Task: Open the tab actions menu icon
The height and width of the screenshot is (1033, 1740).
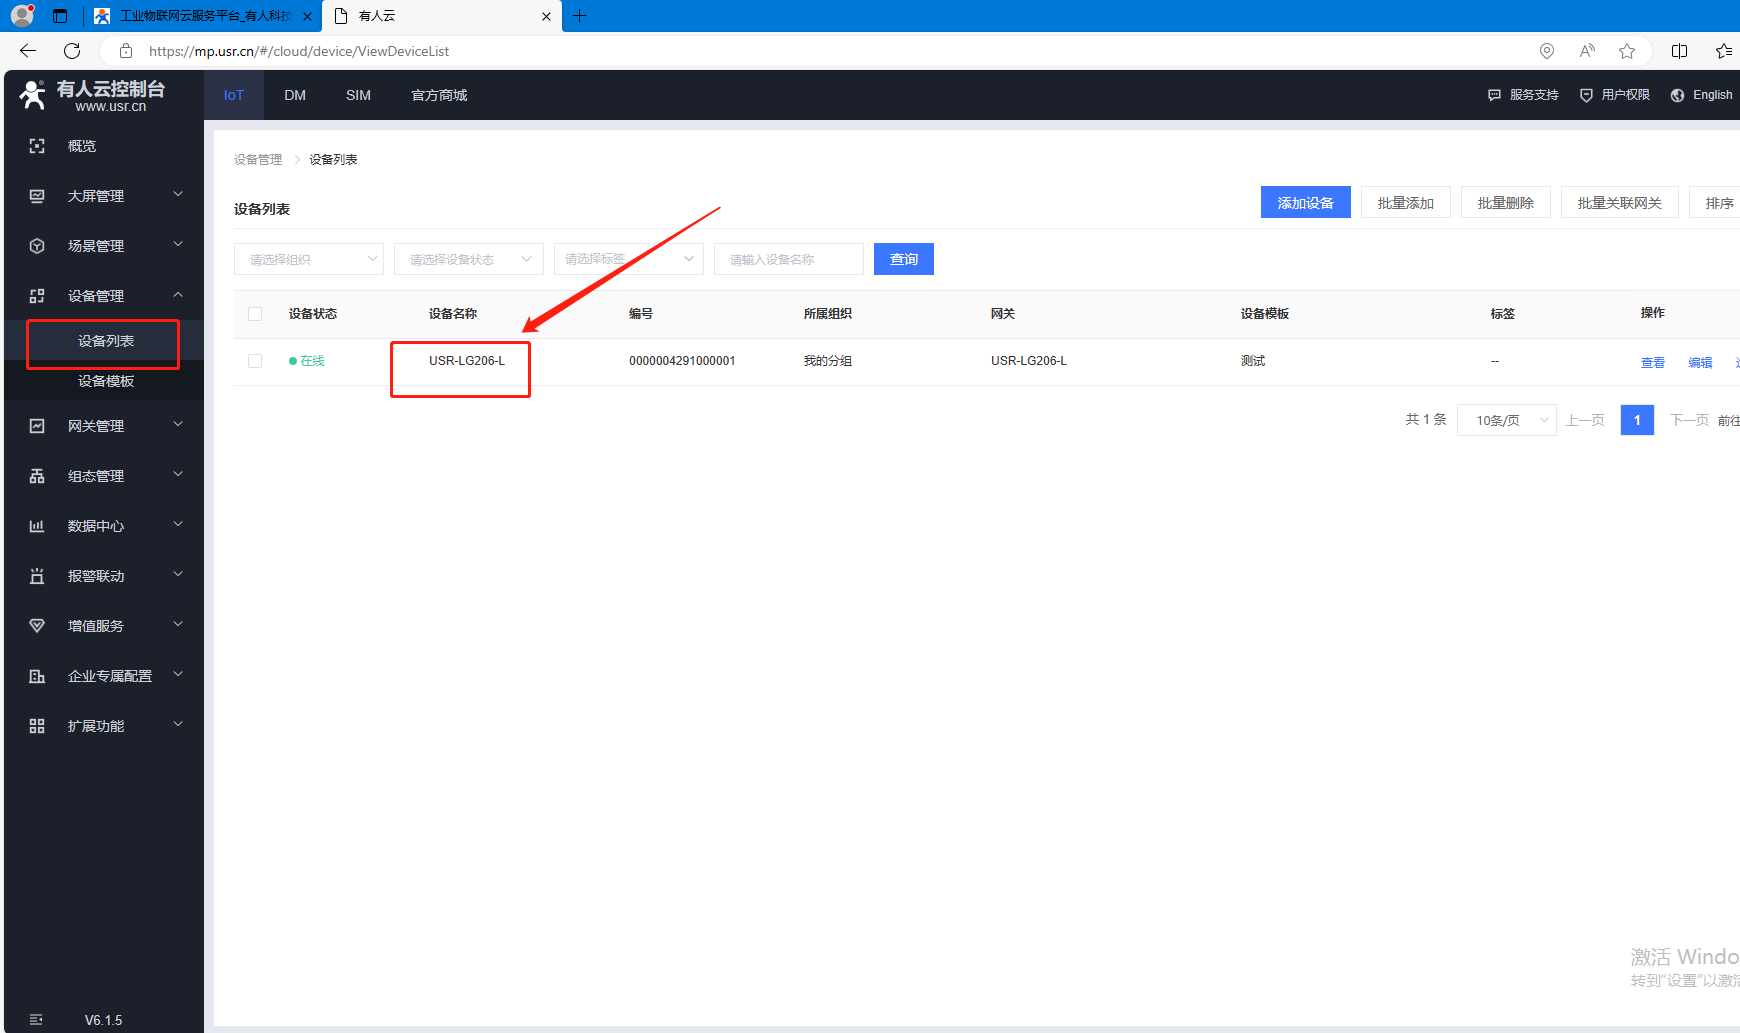Action: [60, 16]
